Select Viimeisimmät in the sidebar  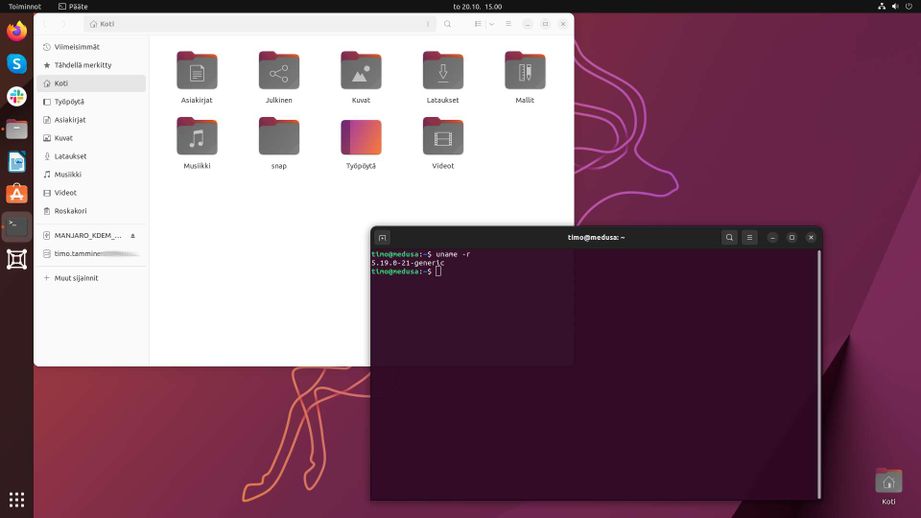[x=91, y=47]
